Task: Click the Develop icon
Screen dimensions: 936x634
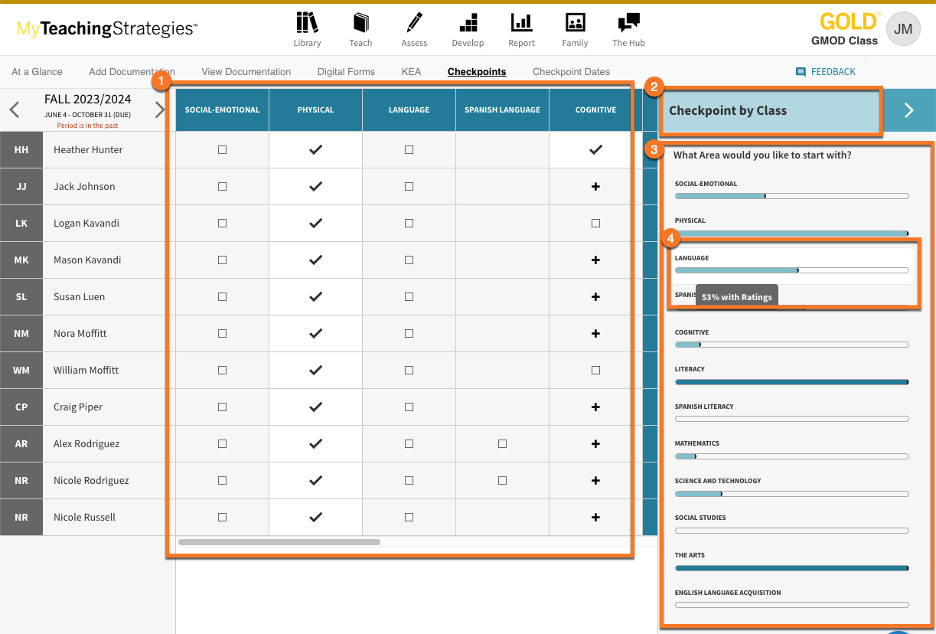Action: pyautogui.click(x=468, y=28)
